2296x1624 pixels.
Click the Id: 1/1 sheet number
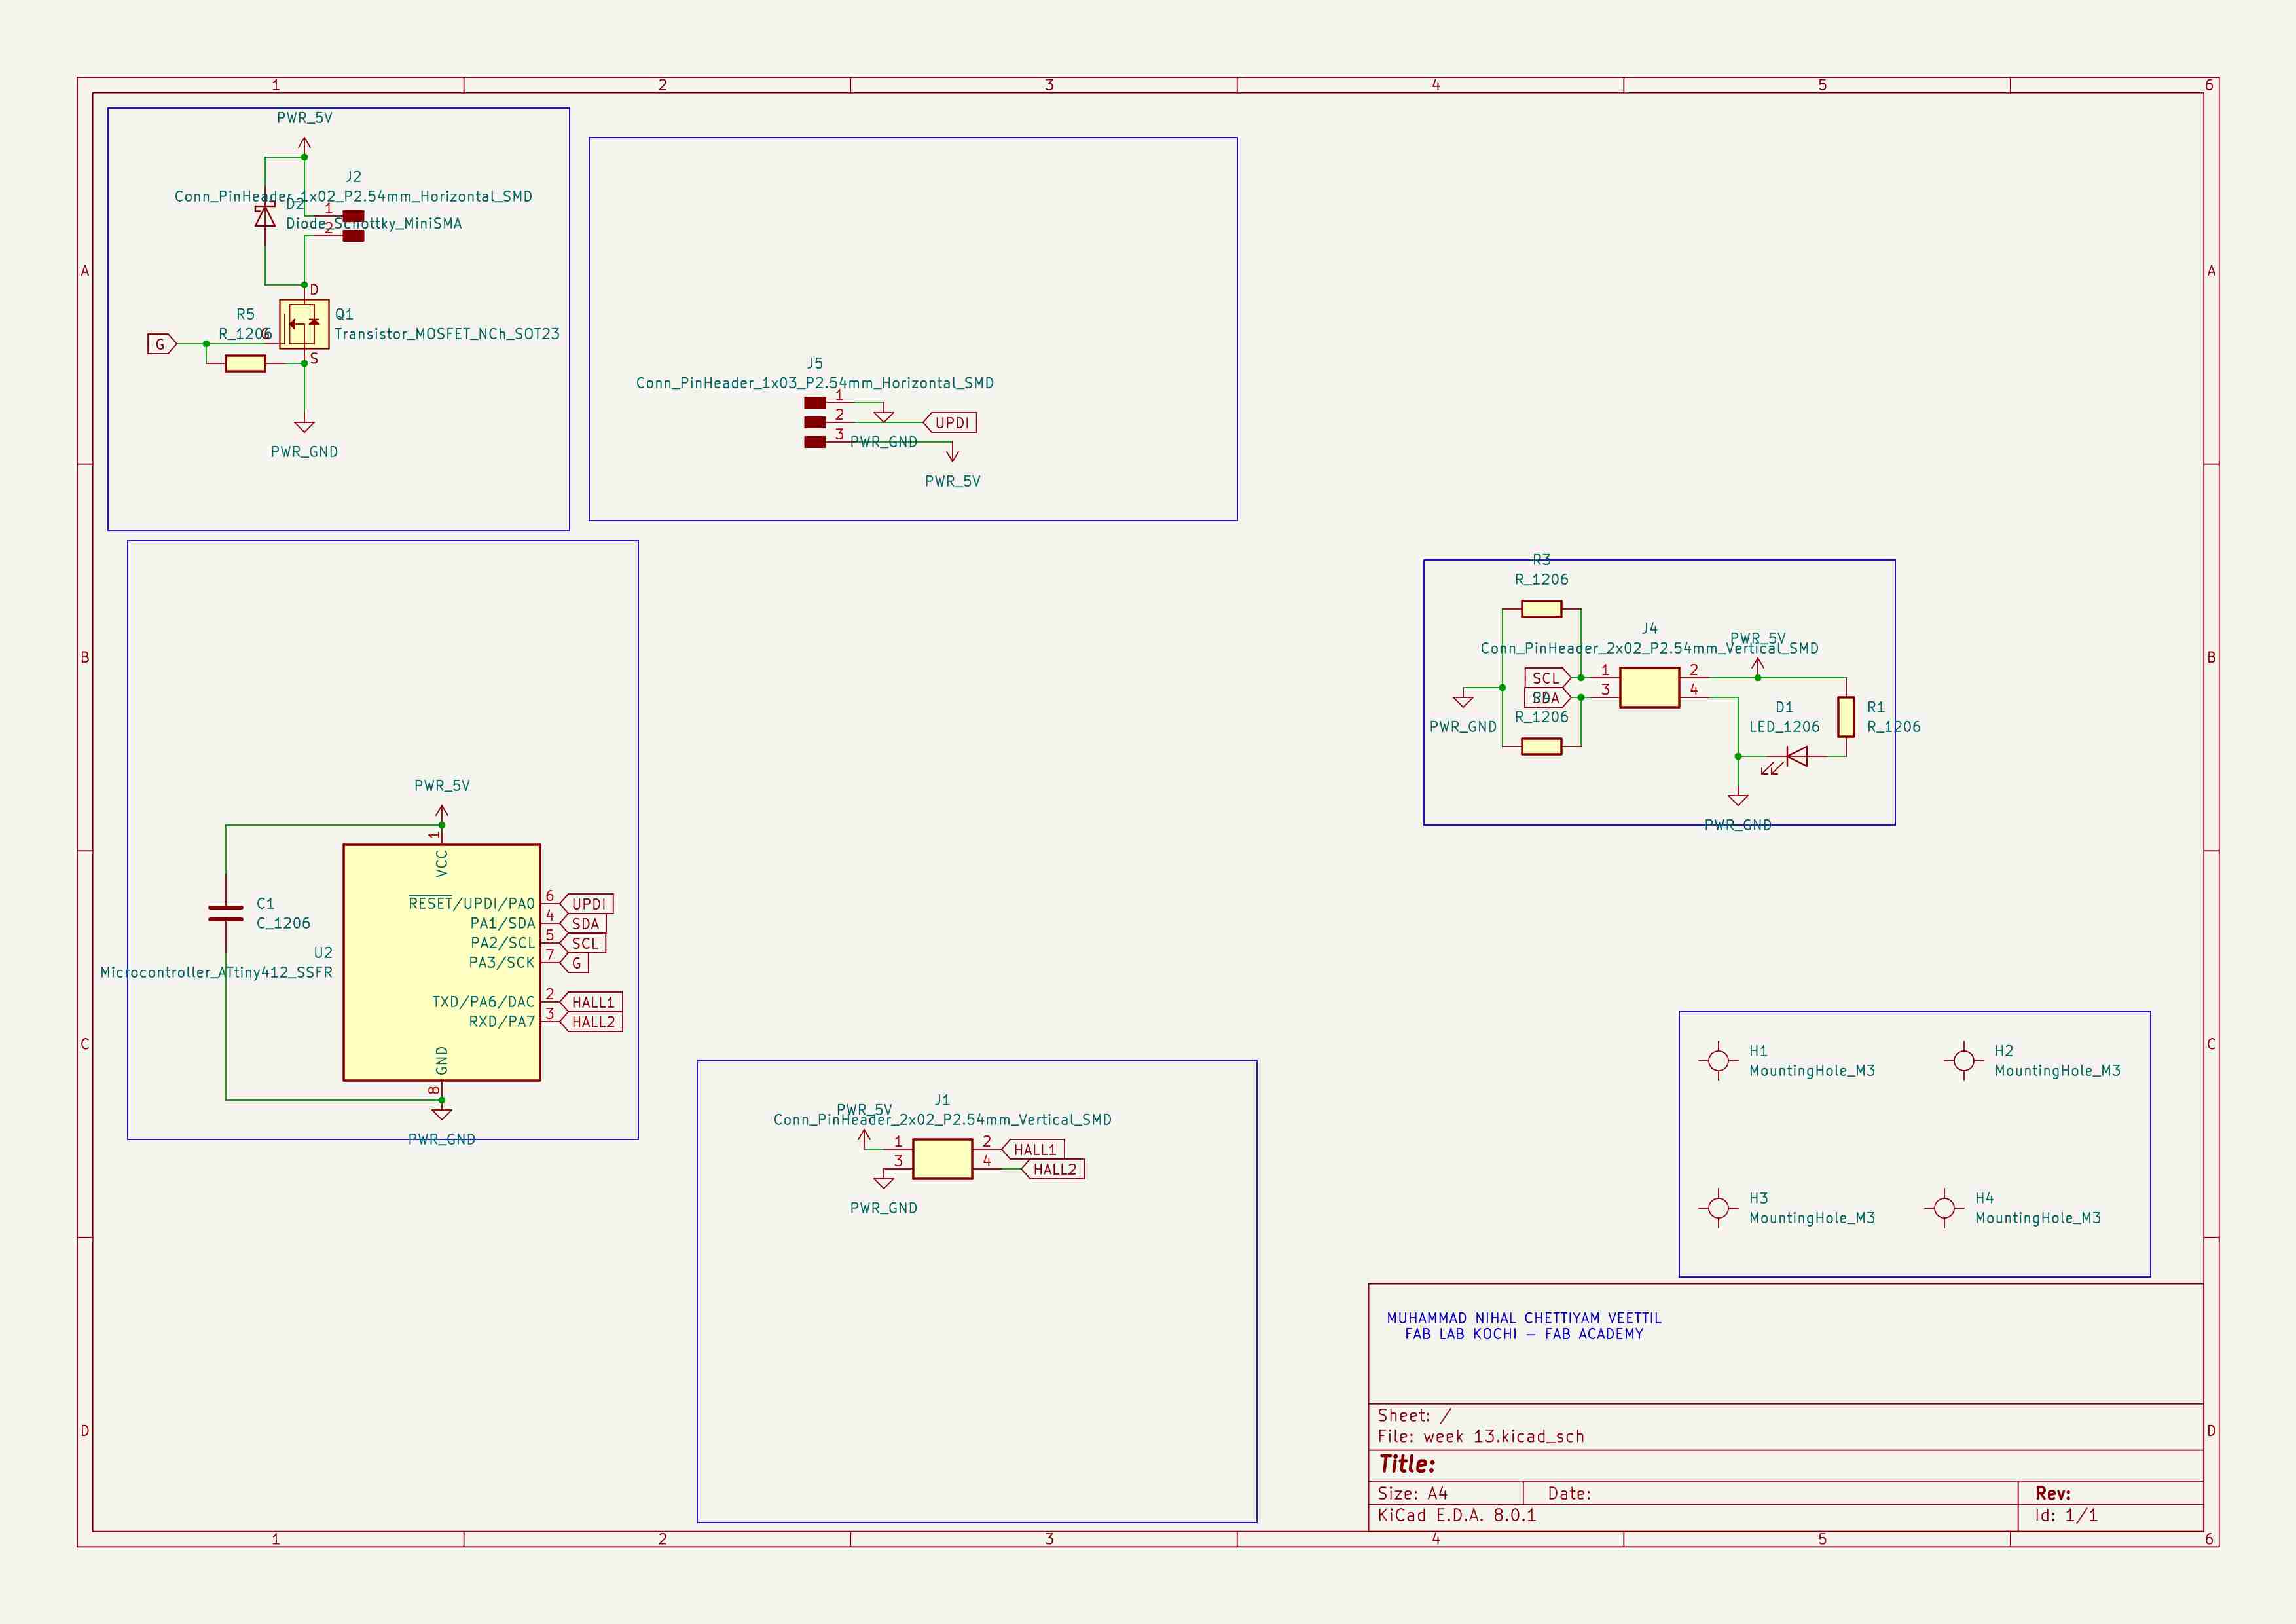(x=2066, y=1515)
